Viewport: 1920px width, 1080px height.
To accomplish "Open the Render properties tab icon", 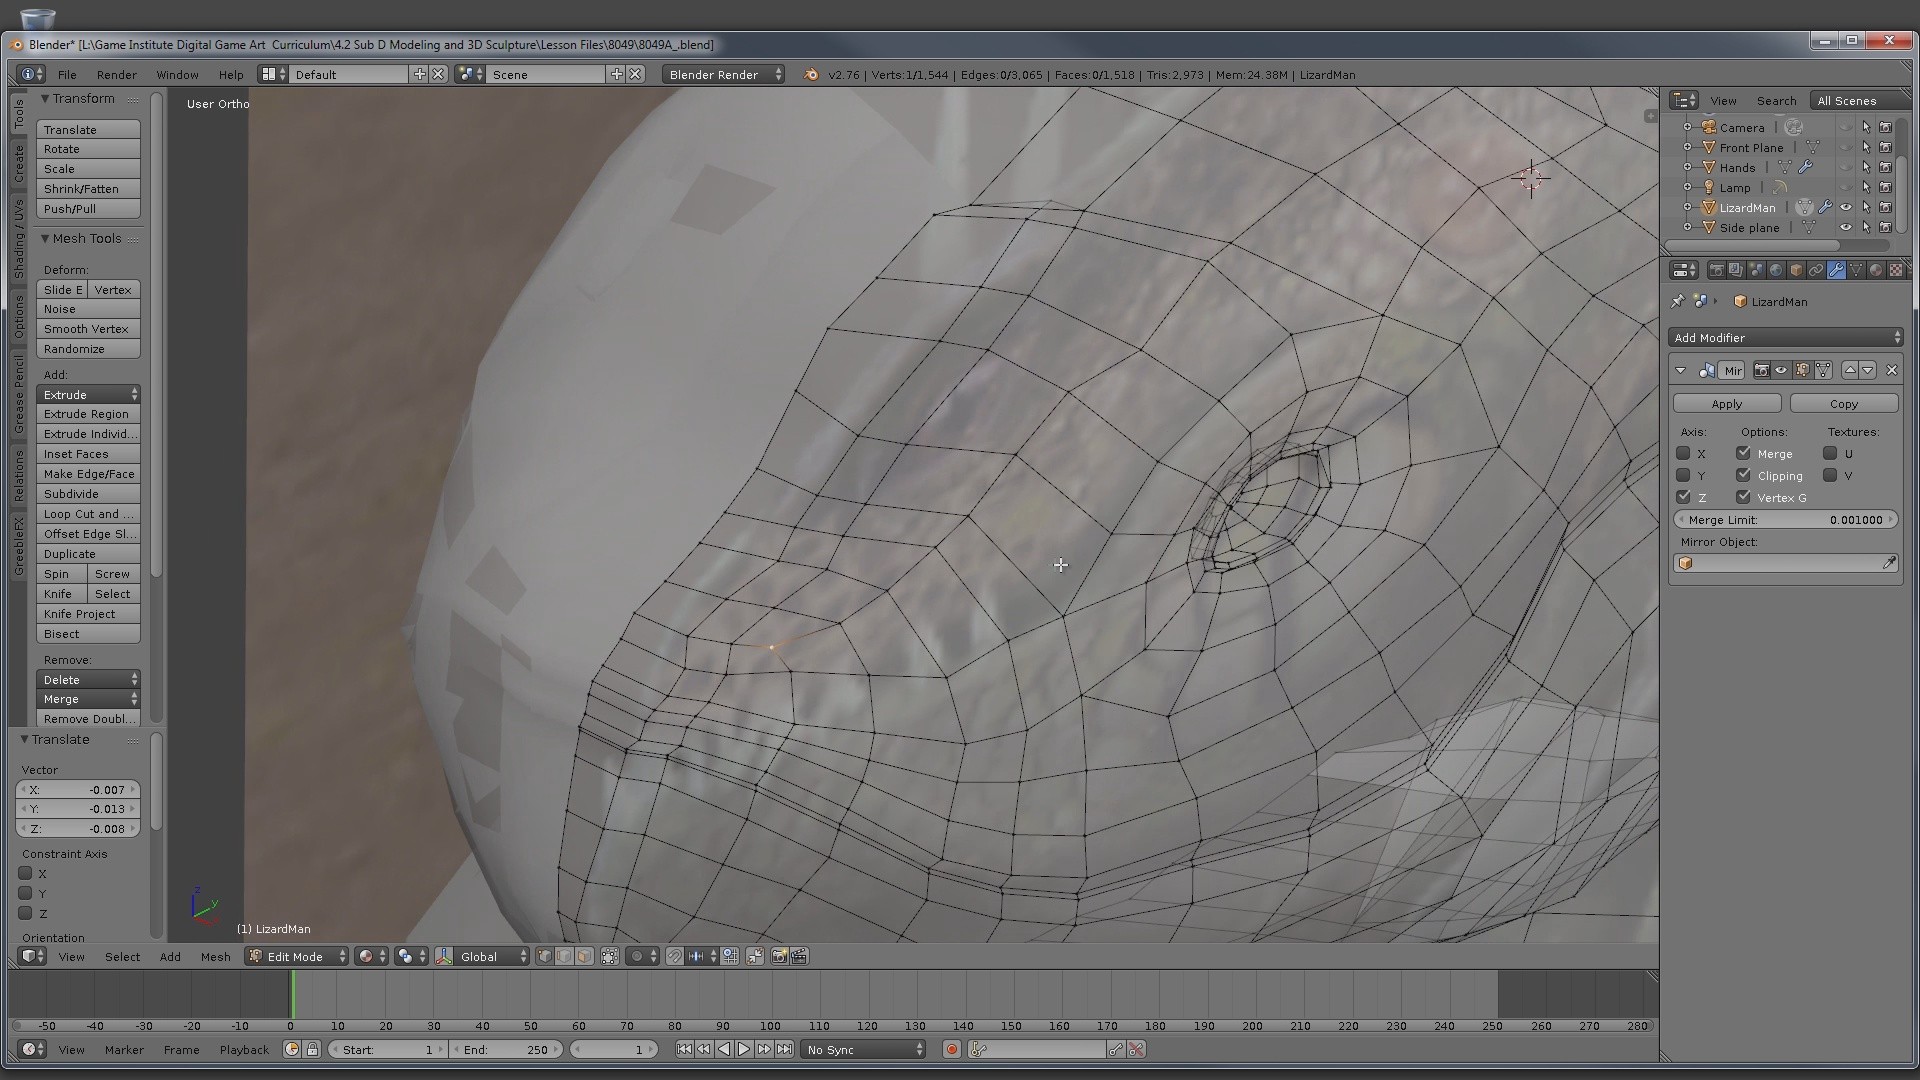I will coord(1717,270).
